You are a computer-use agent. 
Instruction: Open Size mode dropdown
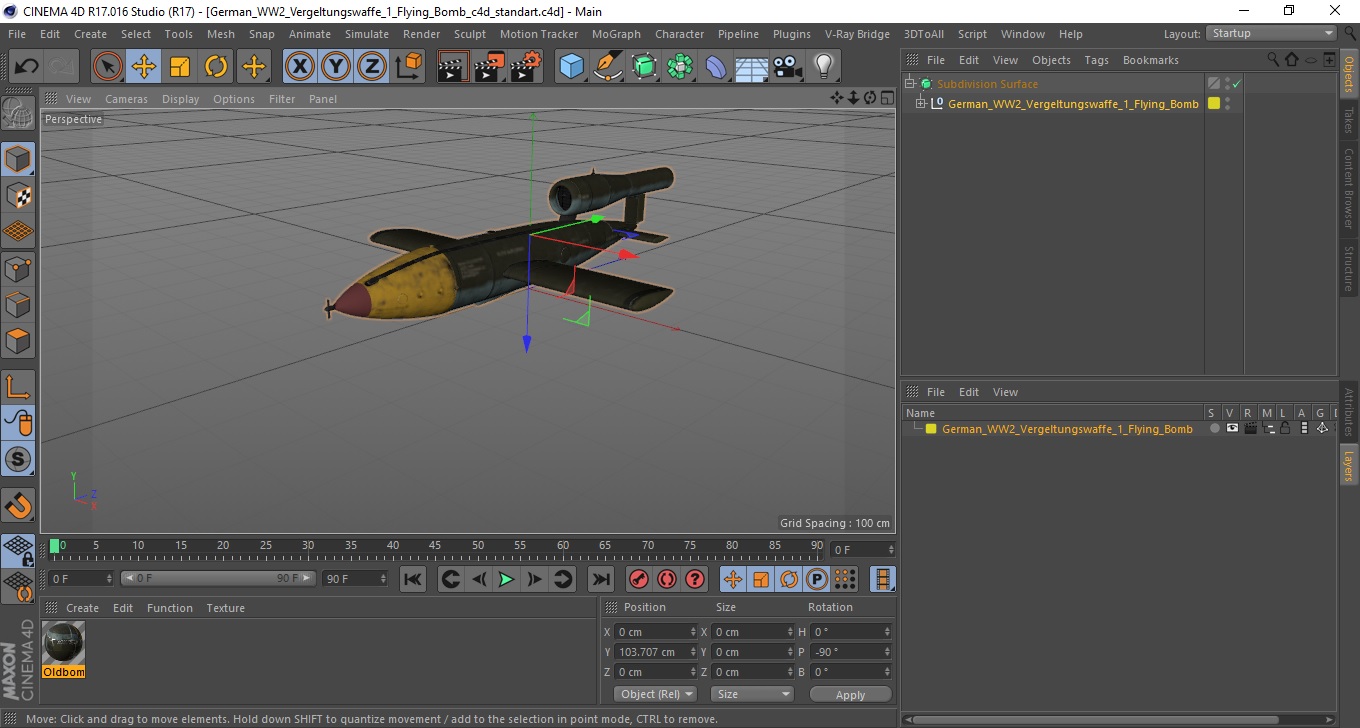coord(752,694)
